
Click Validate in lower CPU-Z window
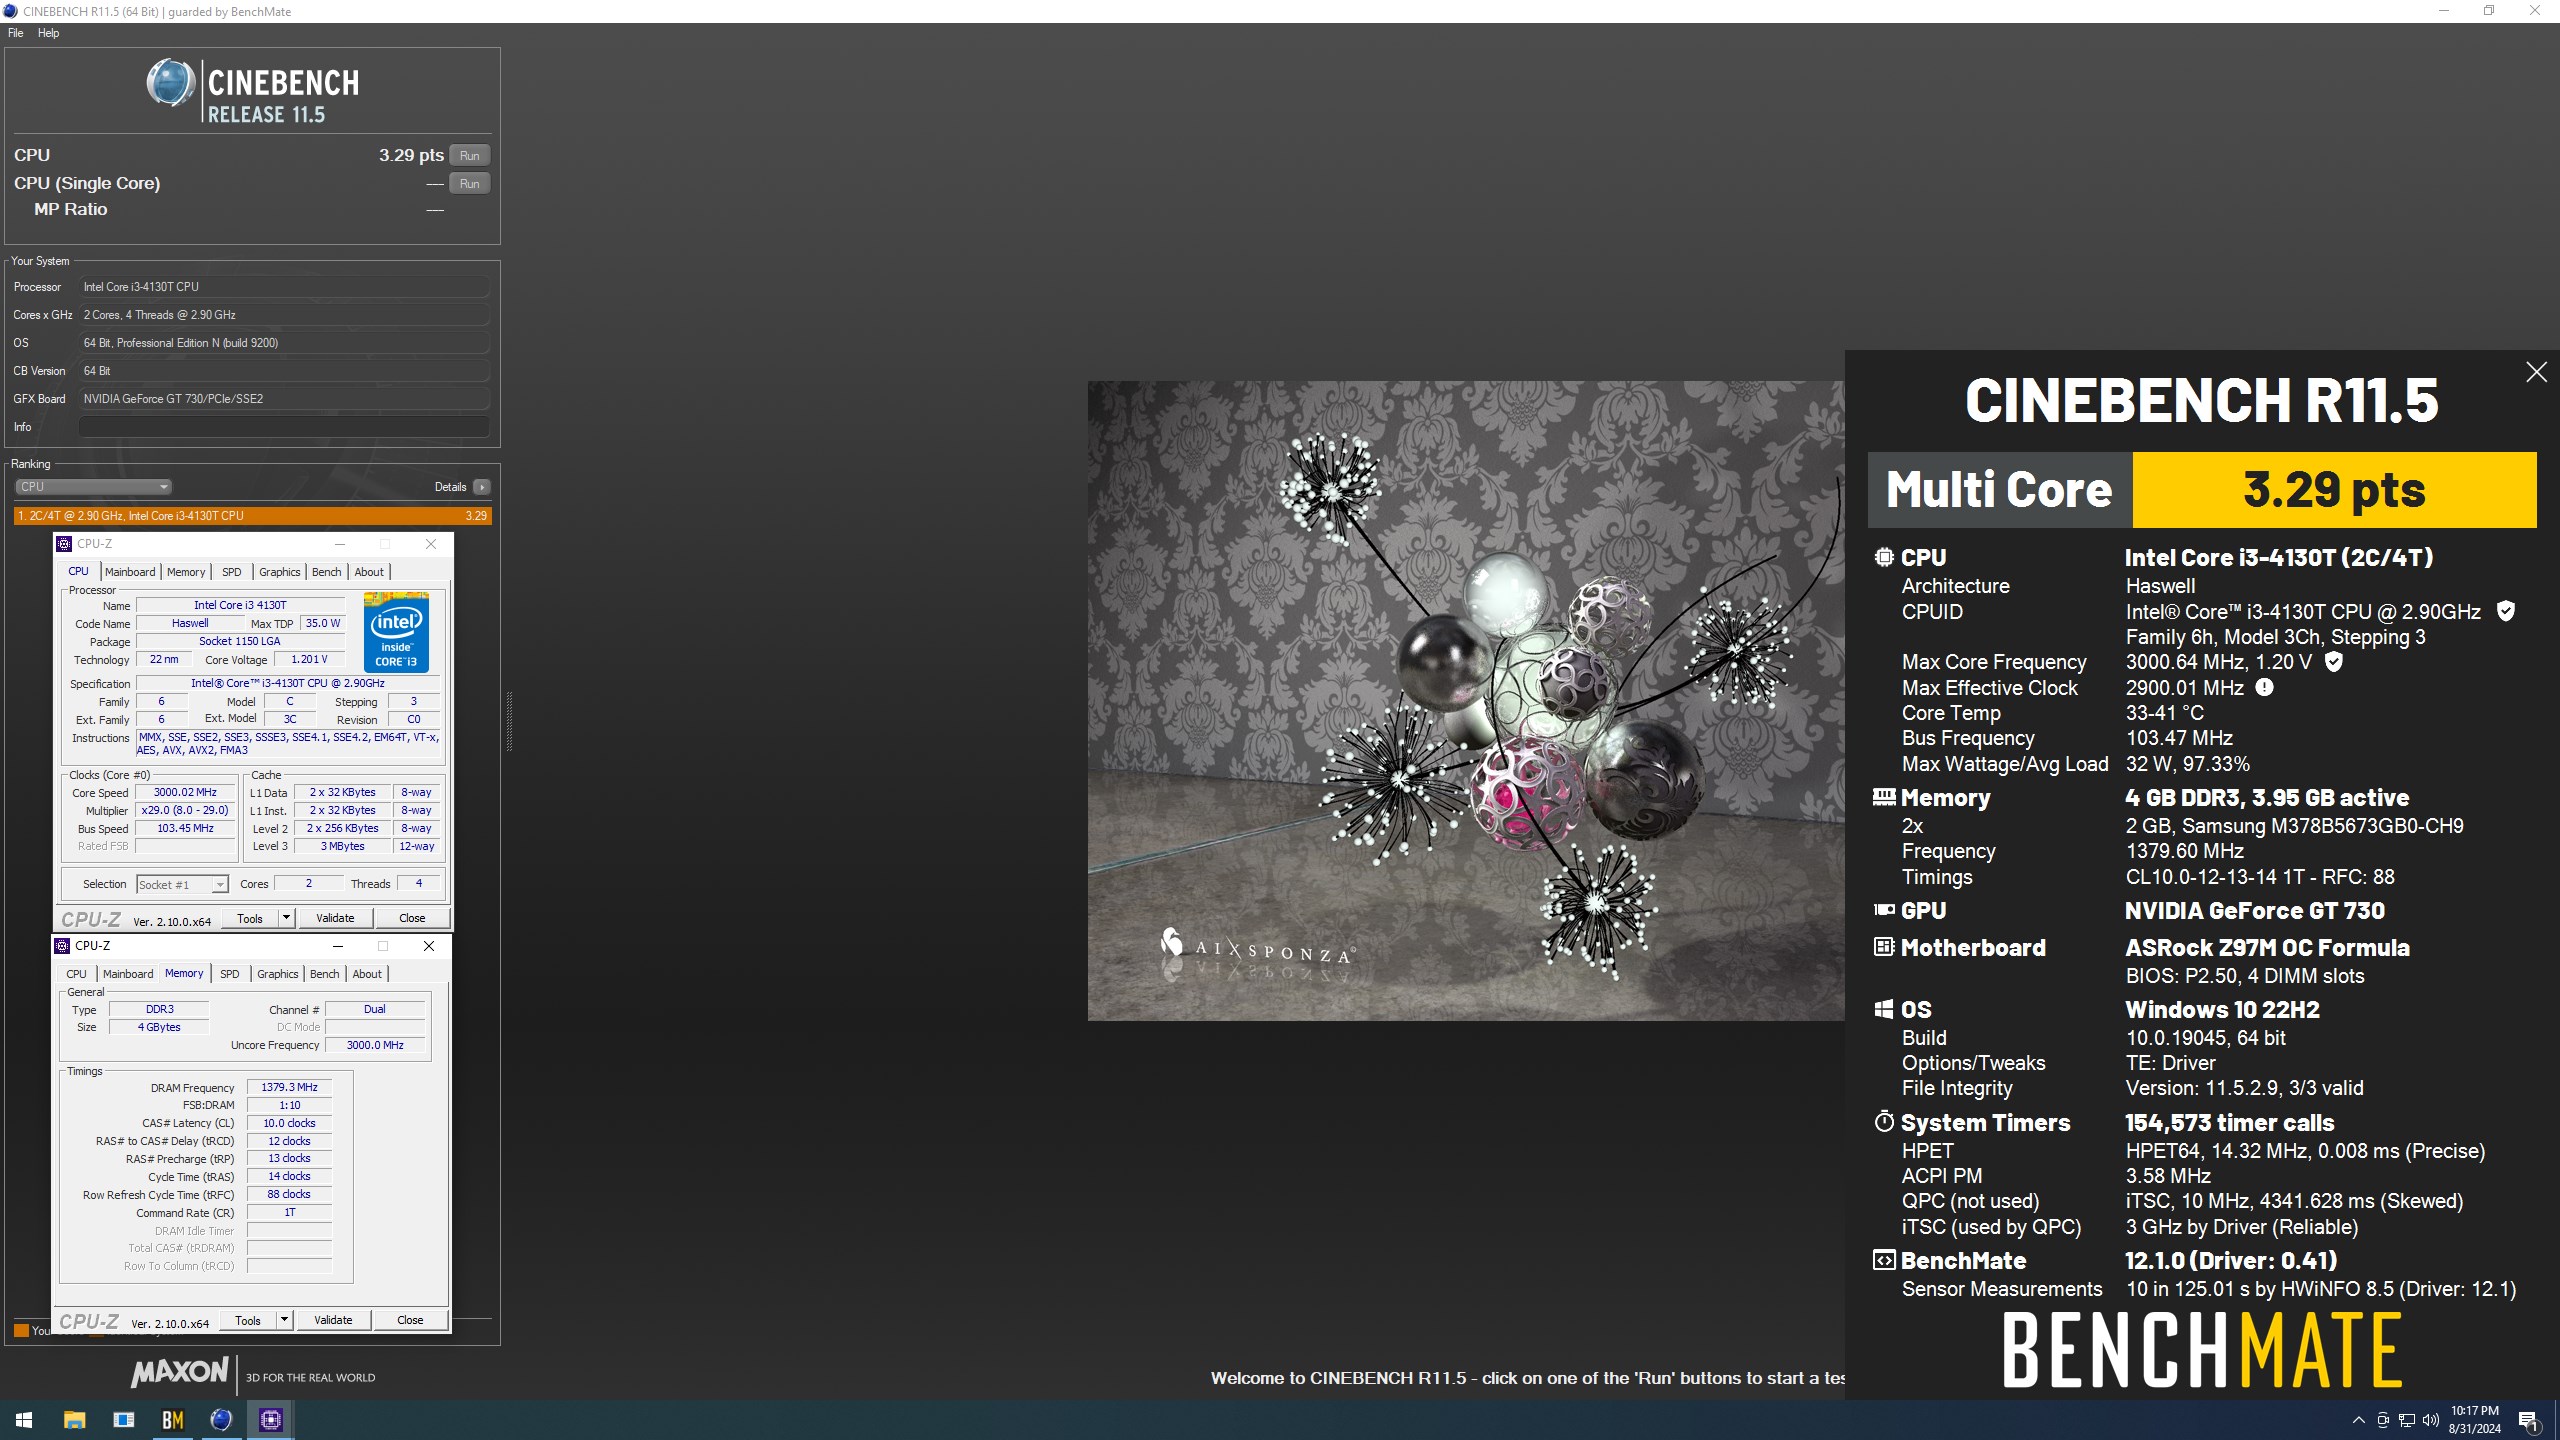point(333,1320)
